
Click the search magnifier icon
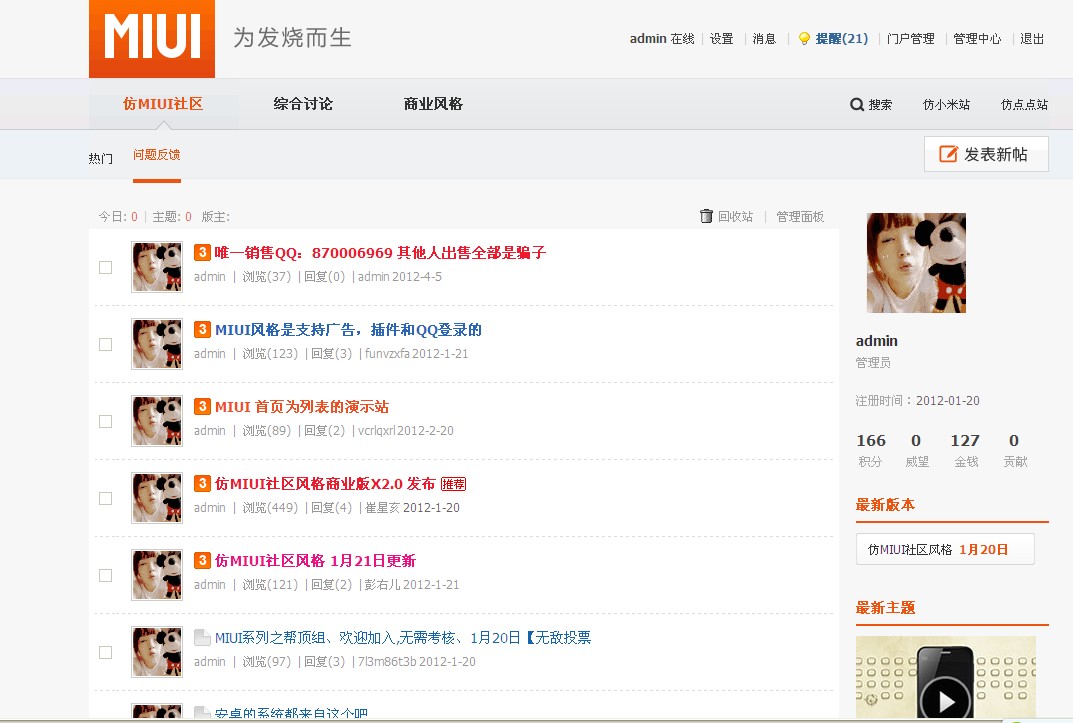tap(857, 105)
